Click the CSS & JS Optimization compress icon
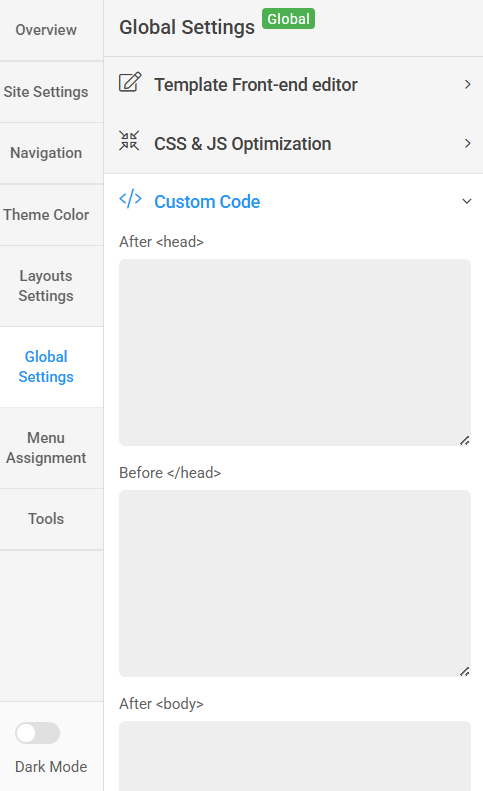 (129, 141)
